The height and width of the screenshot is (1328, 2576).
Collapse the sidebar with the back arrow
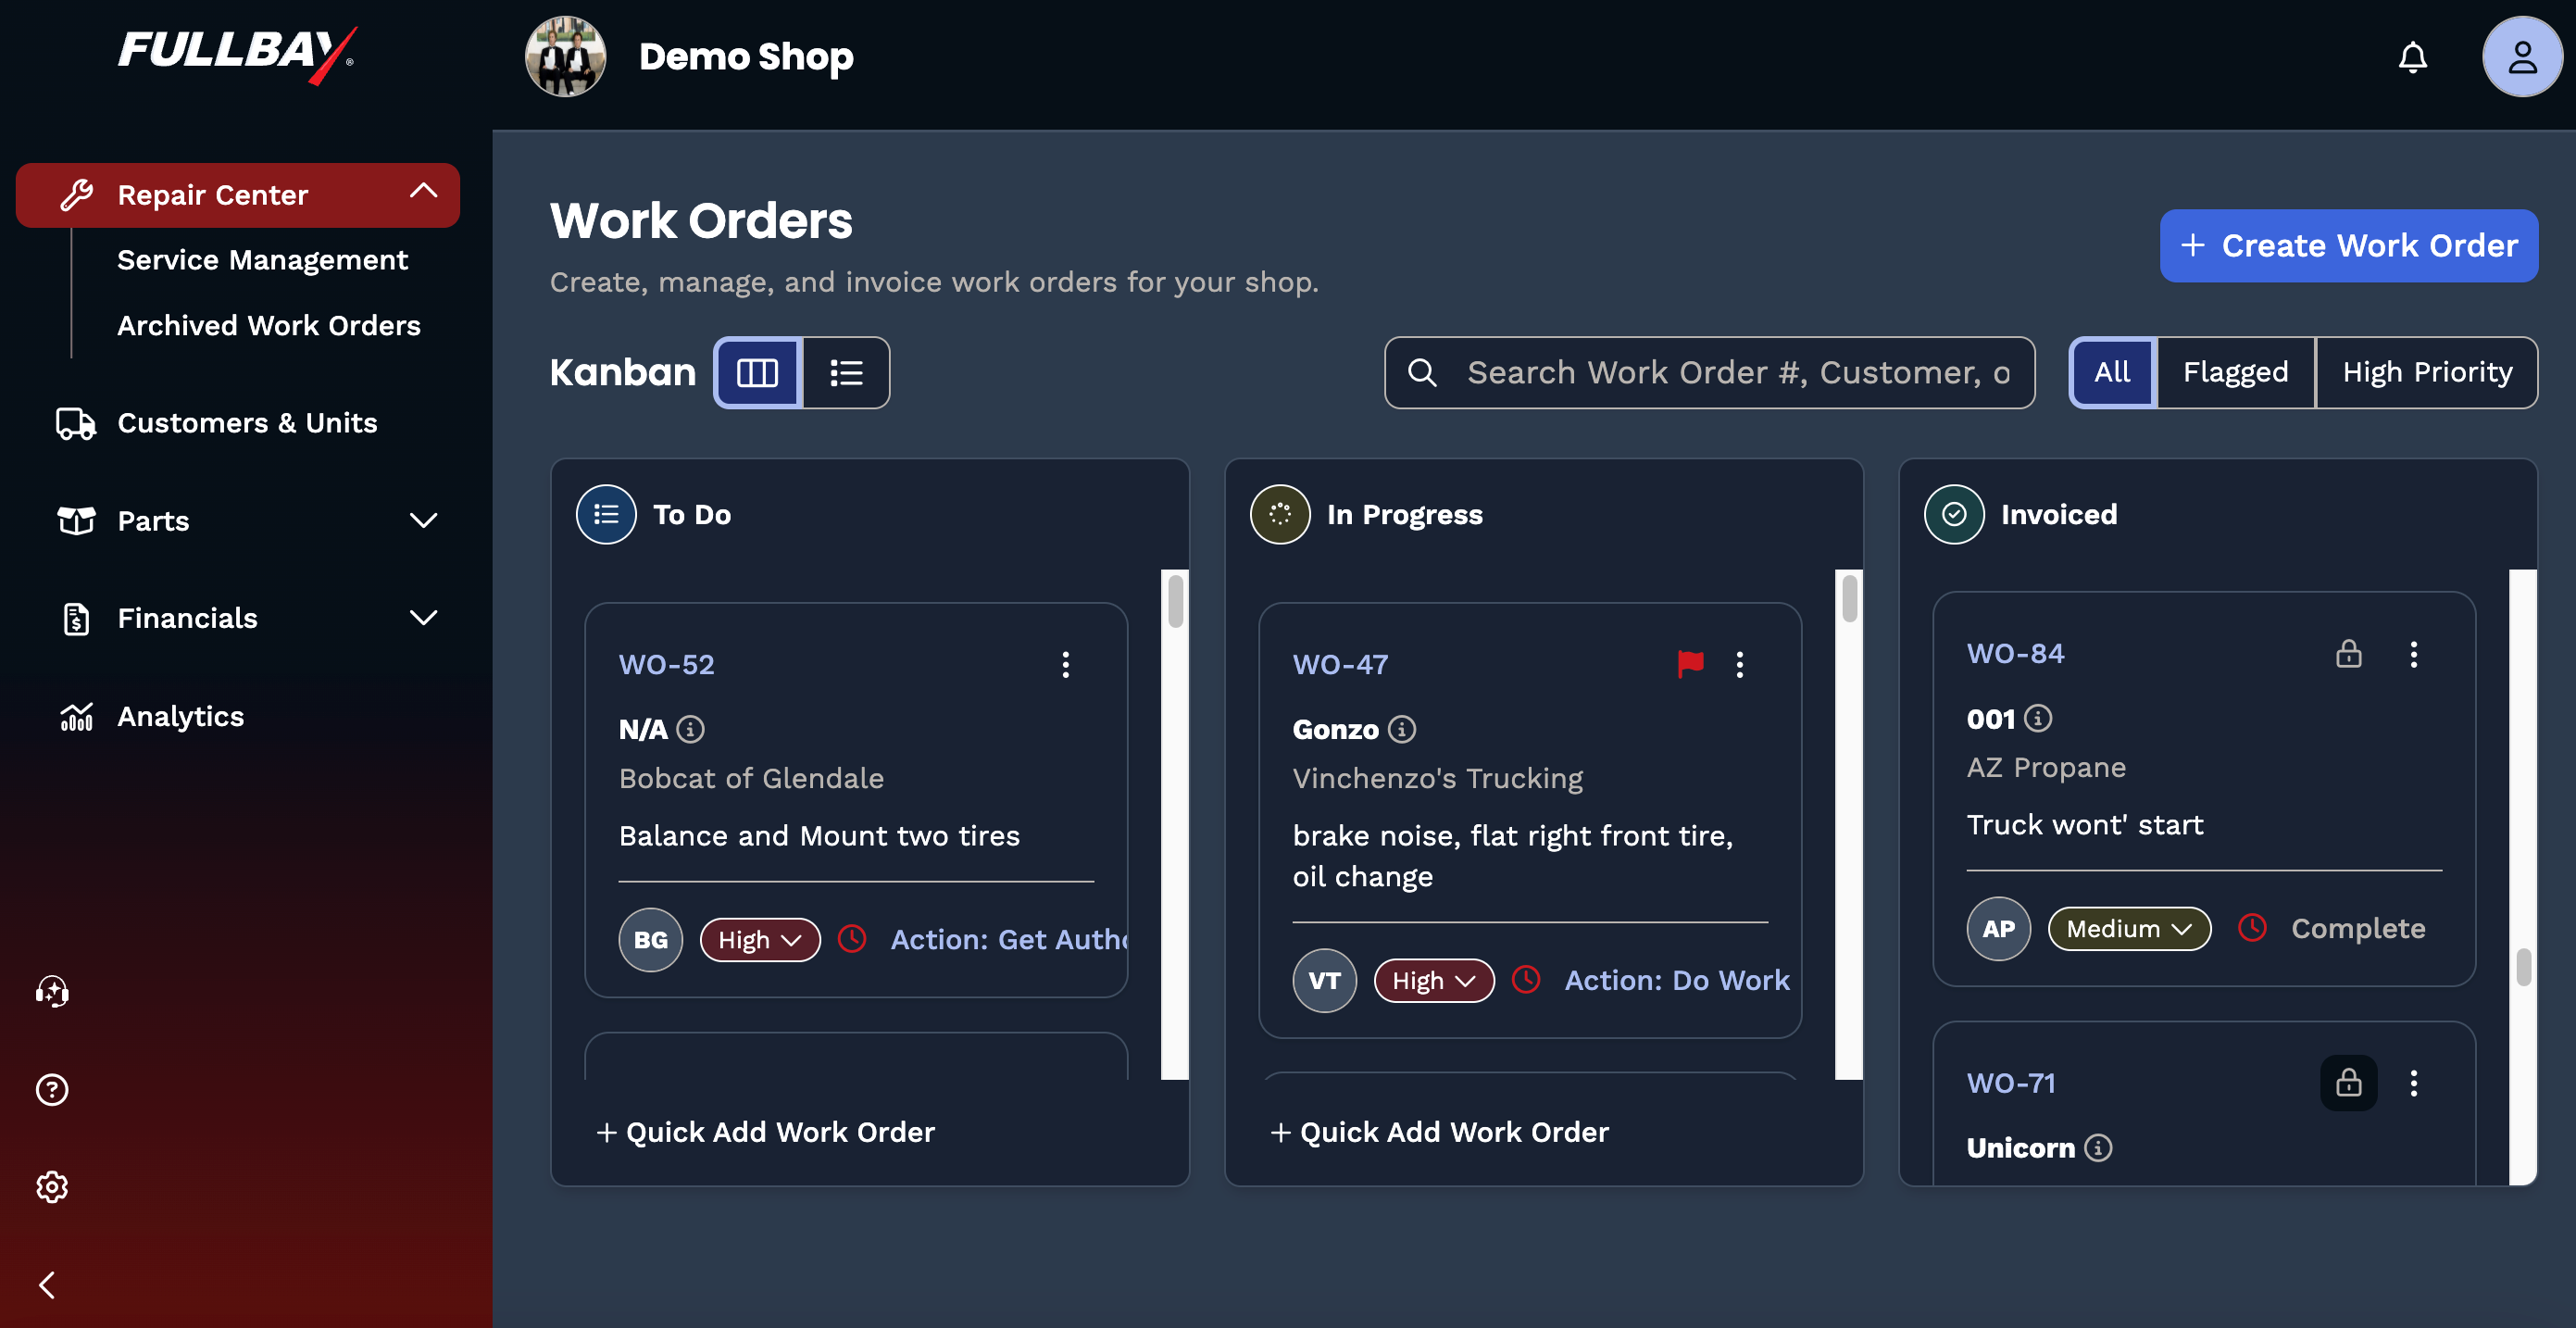click(47, 1285)
